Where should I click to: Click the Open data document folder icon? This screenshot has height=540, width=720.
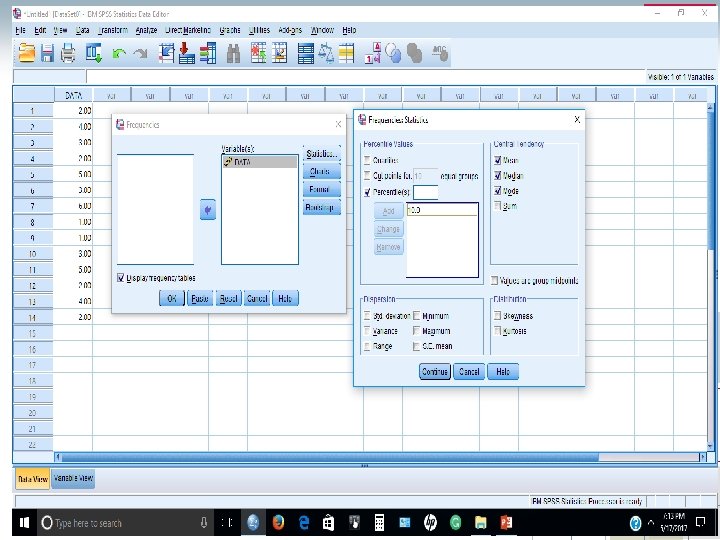tap(27, 53)
